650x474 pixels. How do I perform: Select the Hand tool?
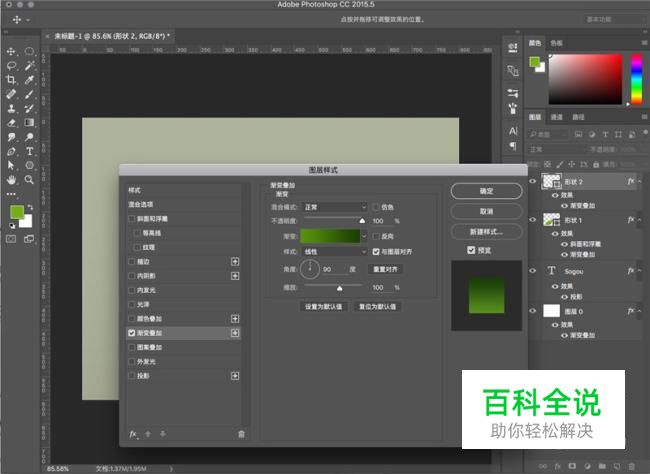pyautogui.click(x=11, y=180)
